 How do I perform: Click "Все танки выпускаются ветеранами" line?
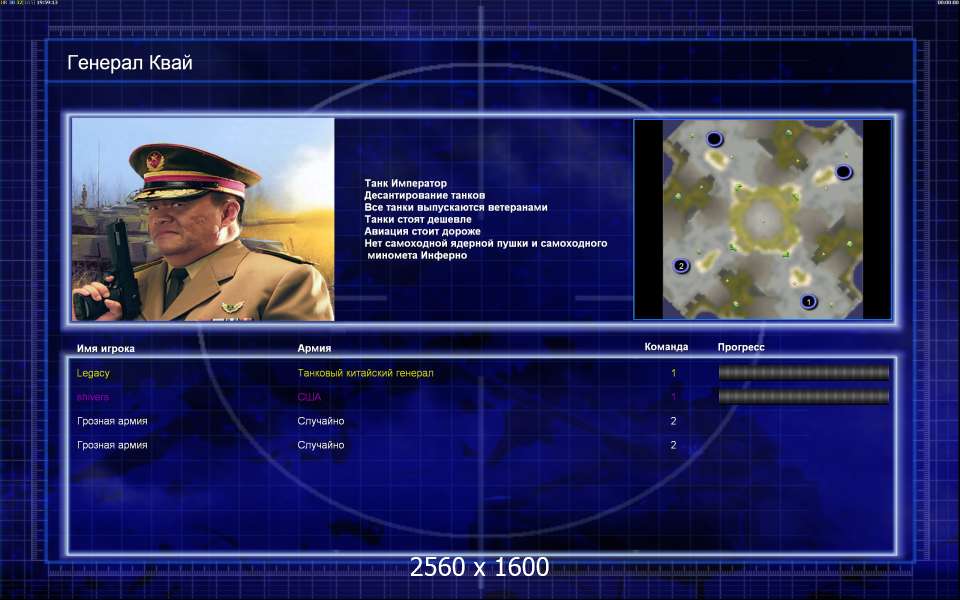pos(456,207)
